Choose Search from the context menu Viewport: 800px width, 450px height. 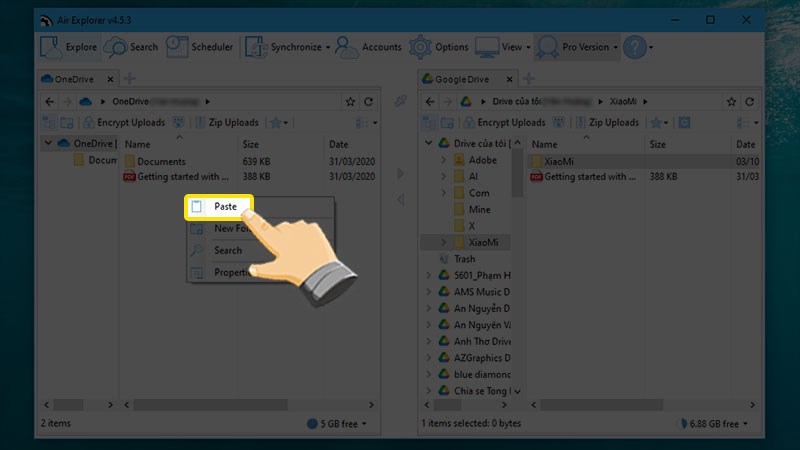pyautogui.click(x=228, y=251)
